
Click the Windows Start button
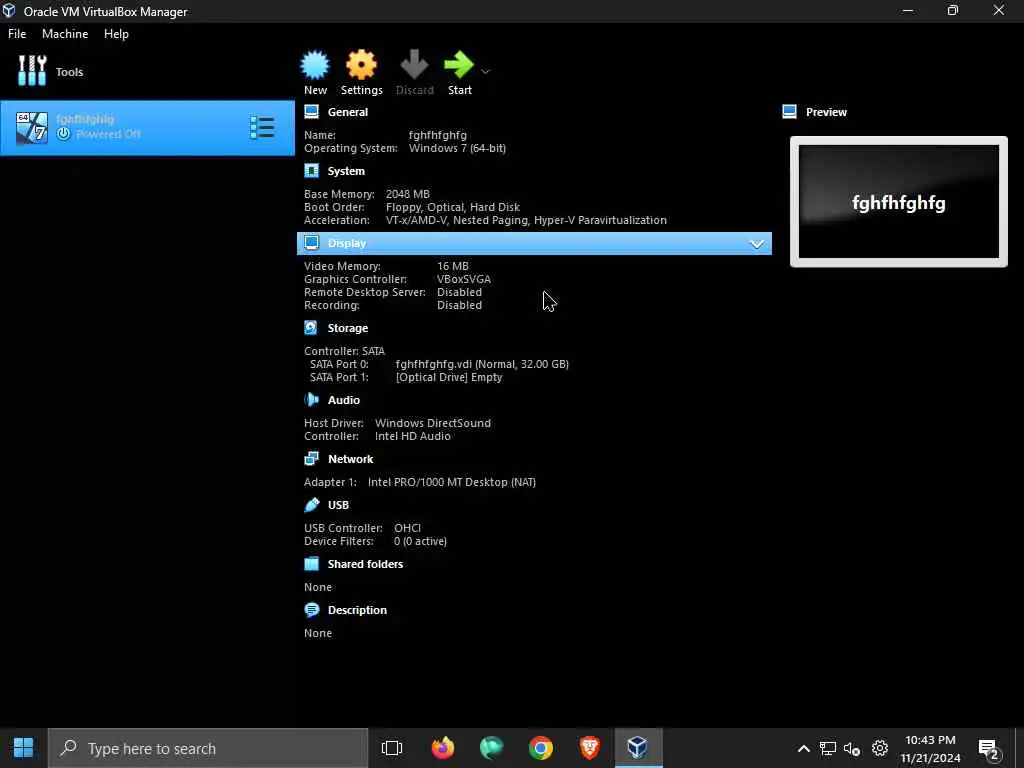click(x=24, y=748)
